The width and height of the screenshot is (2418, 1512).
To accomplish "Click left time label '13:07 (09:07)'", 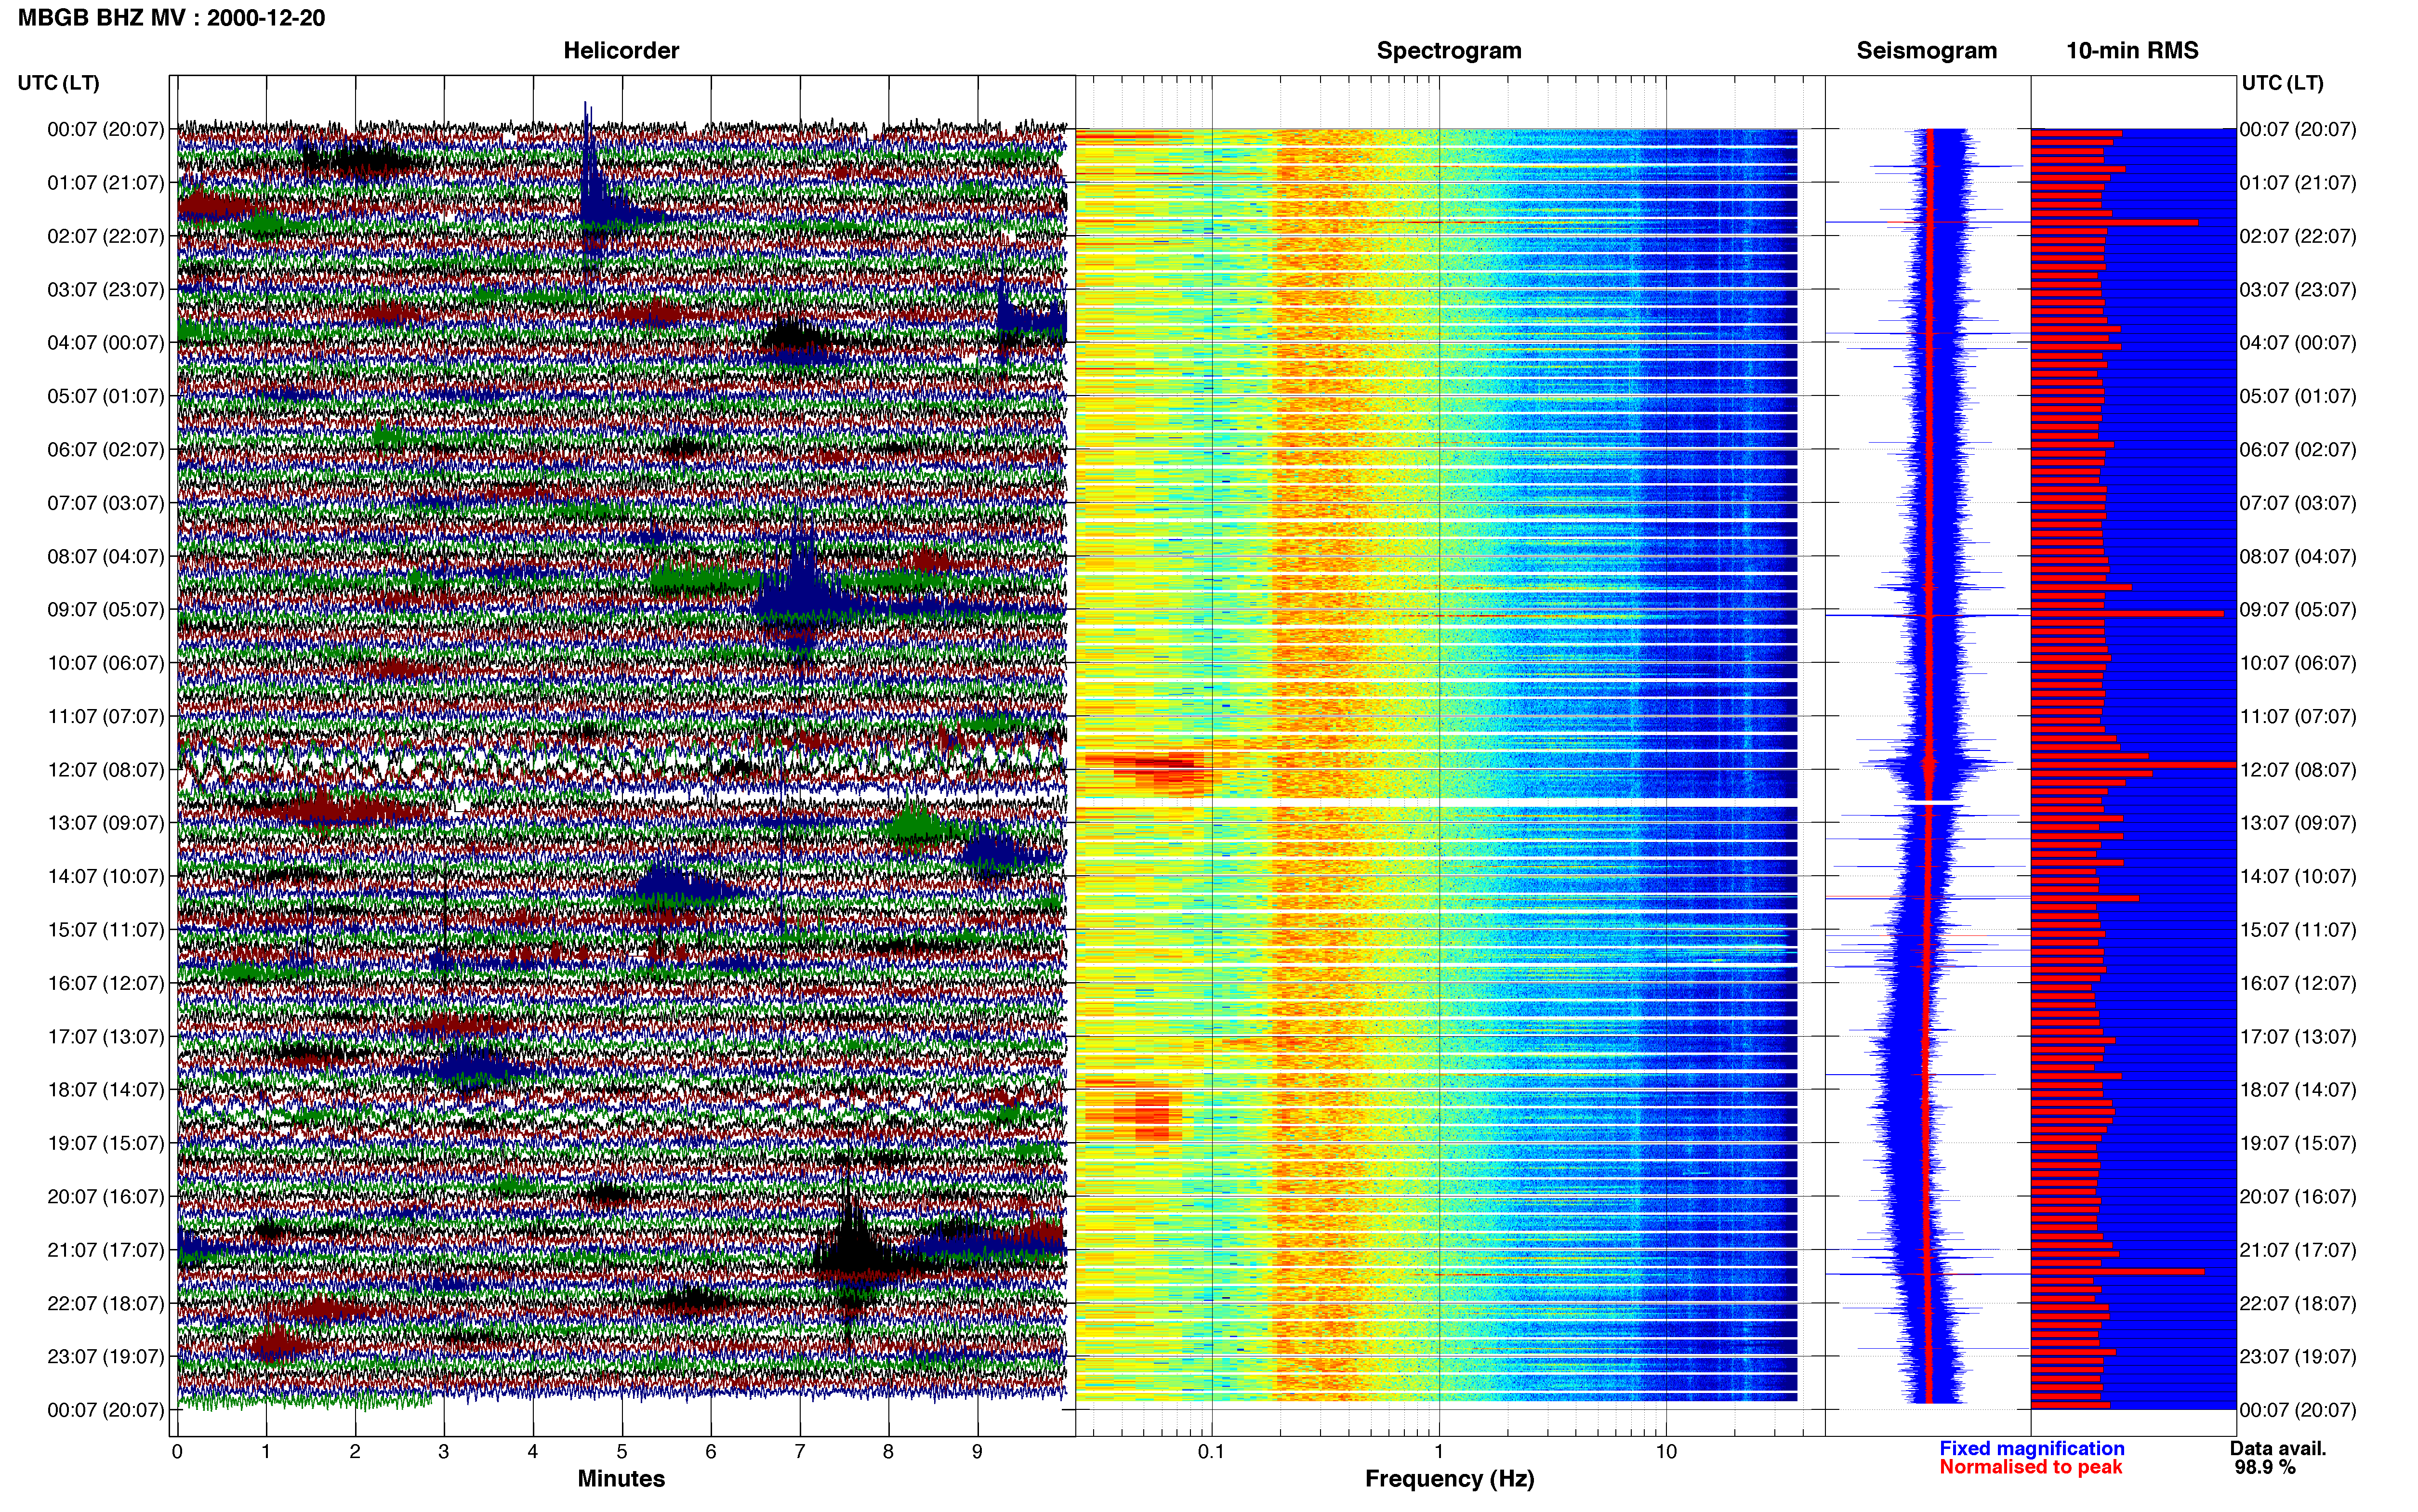I will (x=106, y=822).
